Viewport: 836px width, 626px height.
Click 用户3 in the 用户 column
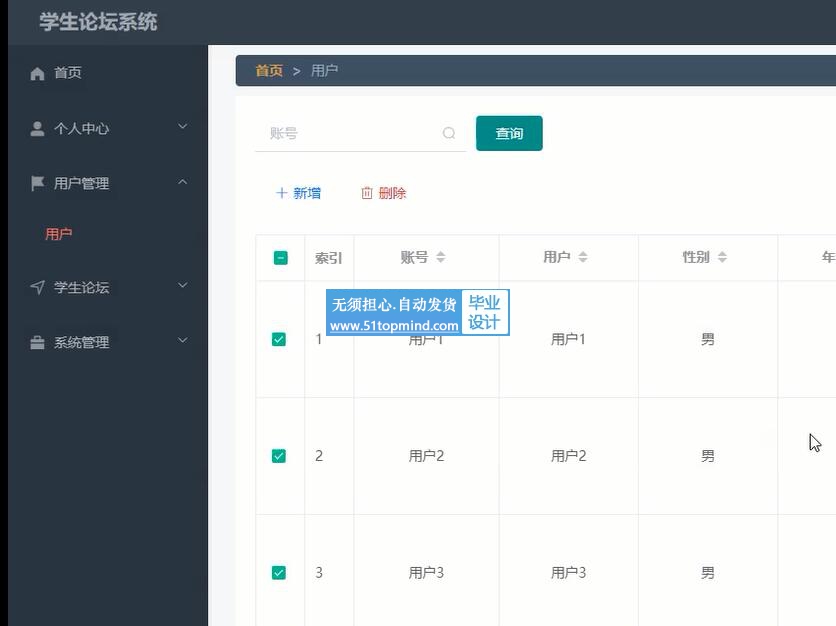568,573
